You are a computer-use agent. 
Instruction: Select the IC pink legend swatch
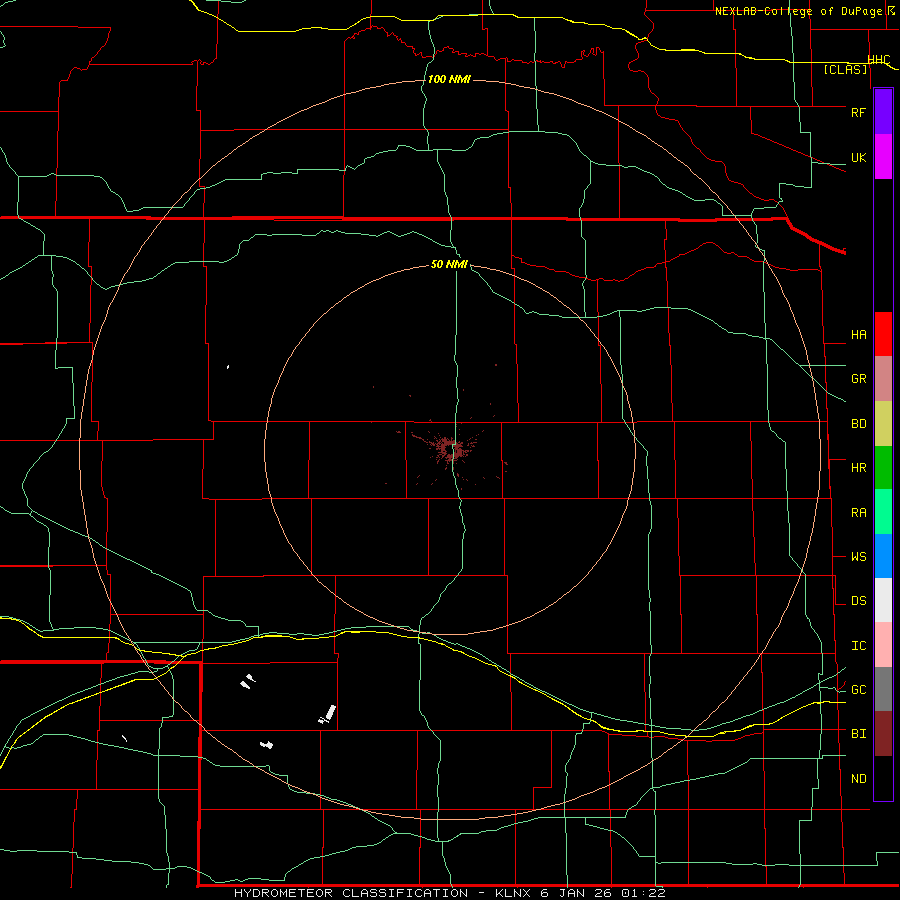point(883,645)
